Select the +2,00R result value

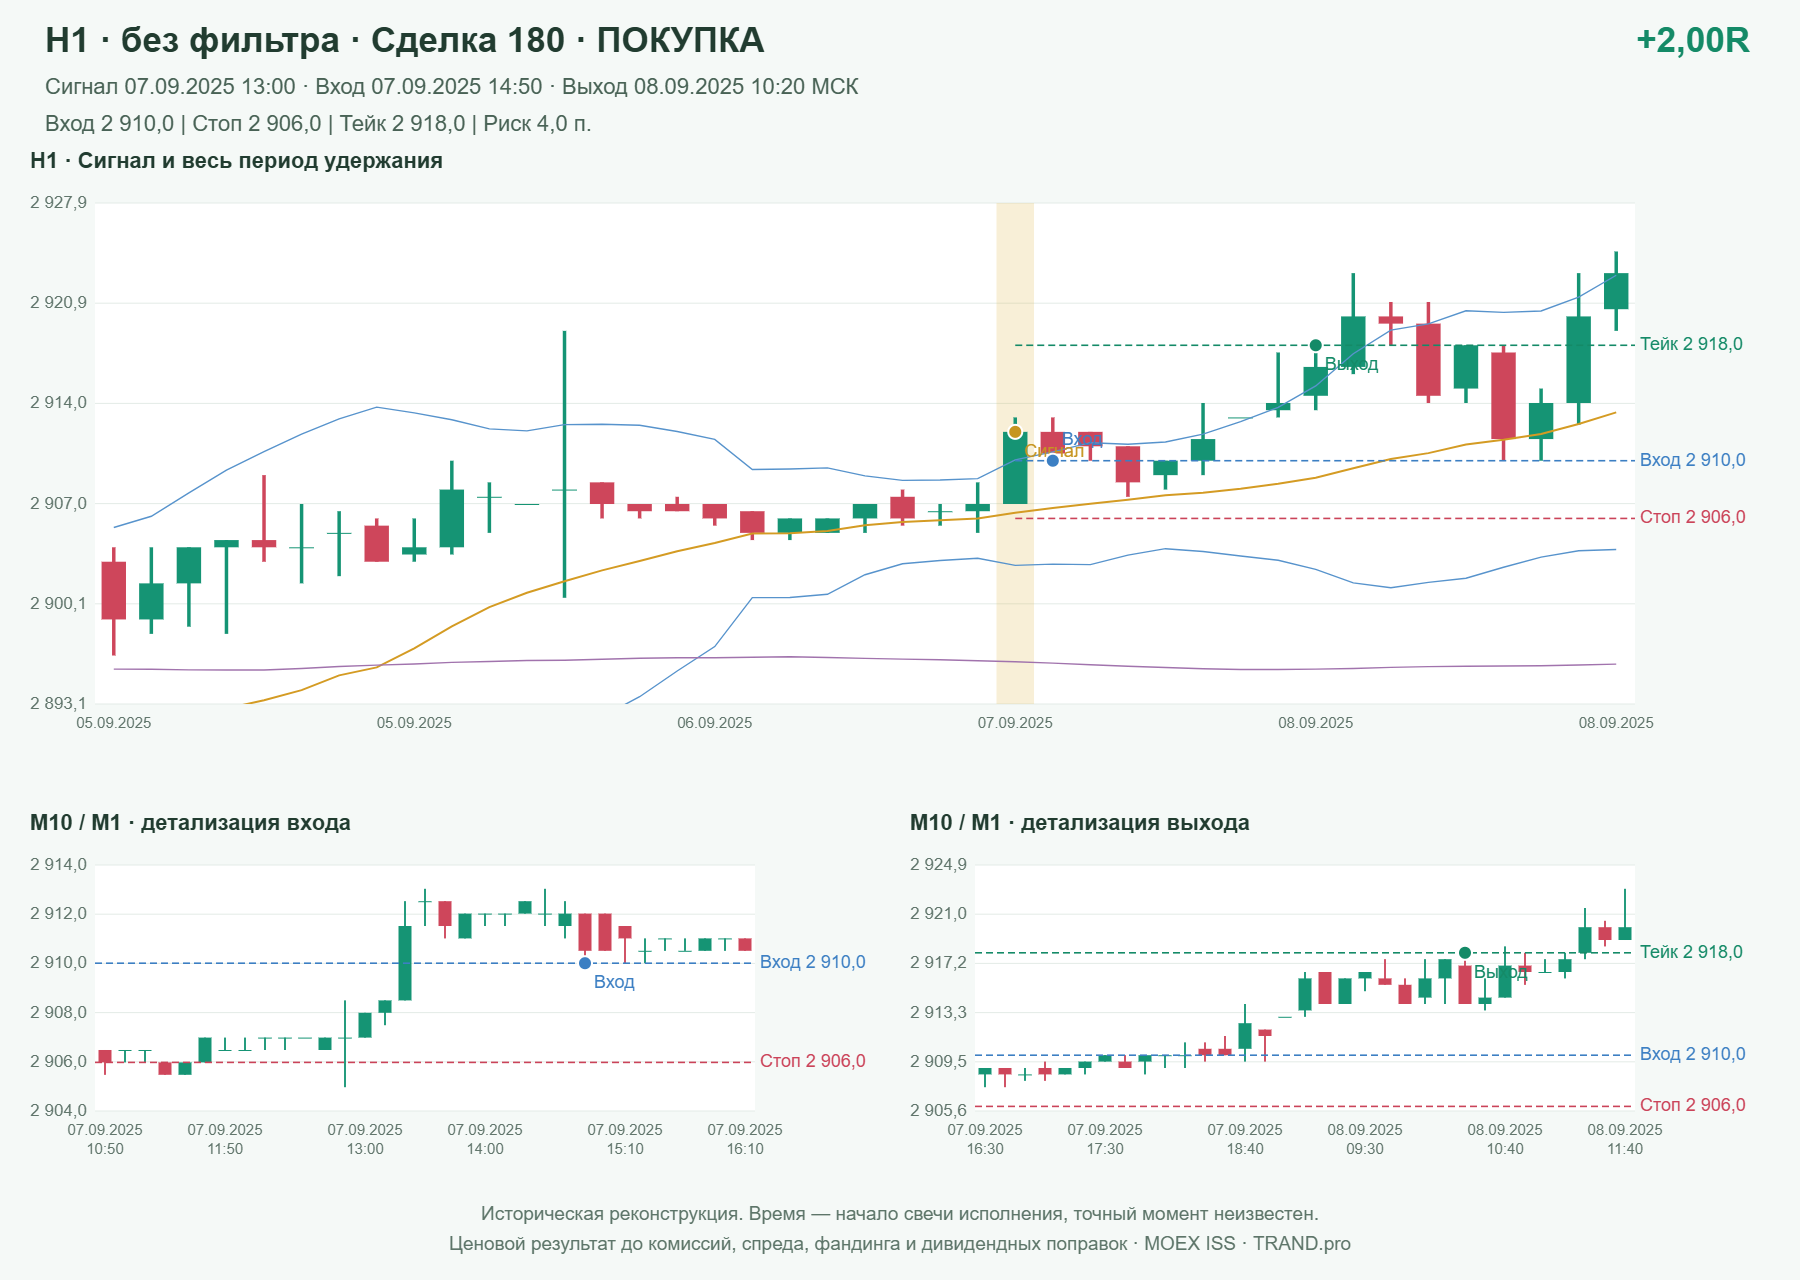pos(1693,40)
